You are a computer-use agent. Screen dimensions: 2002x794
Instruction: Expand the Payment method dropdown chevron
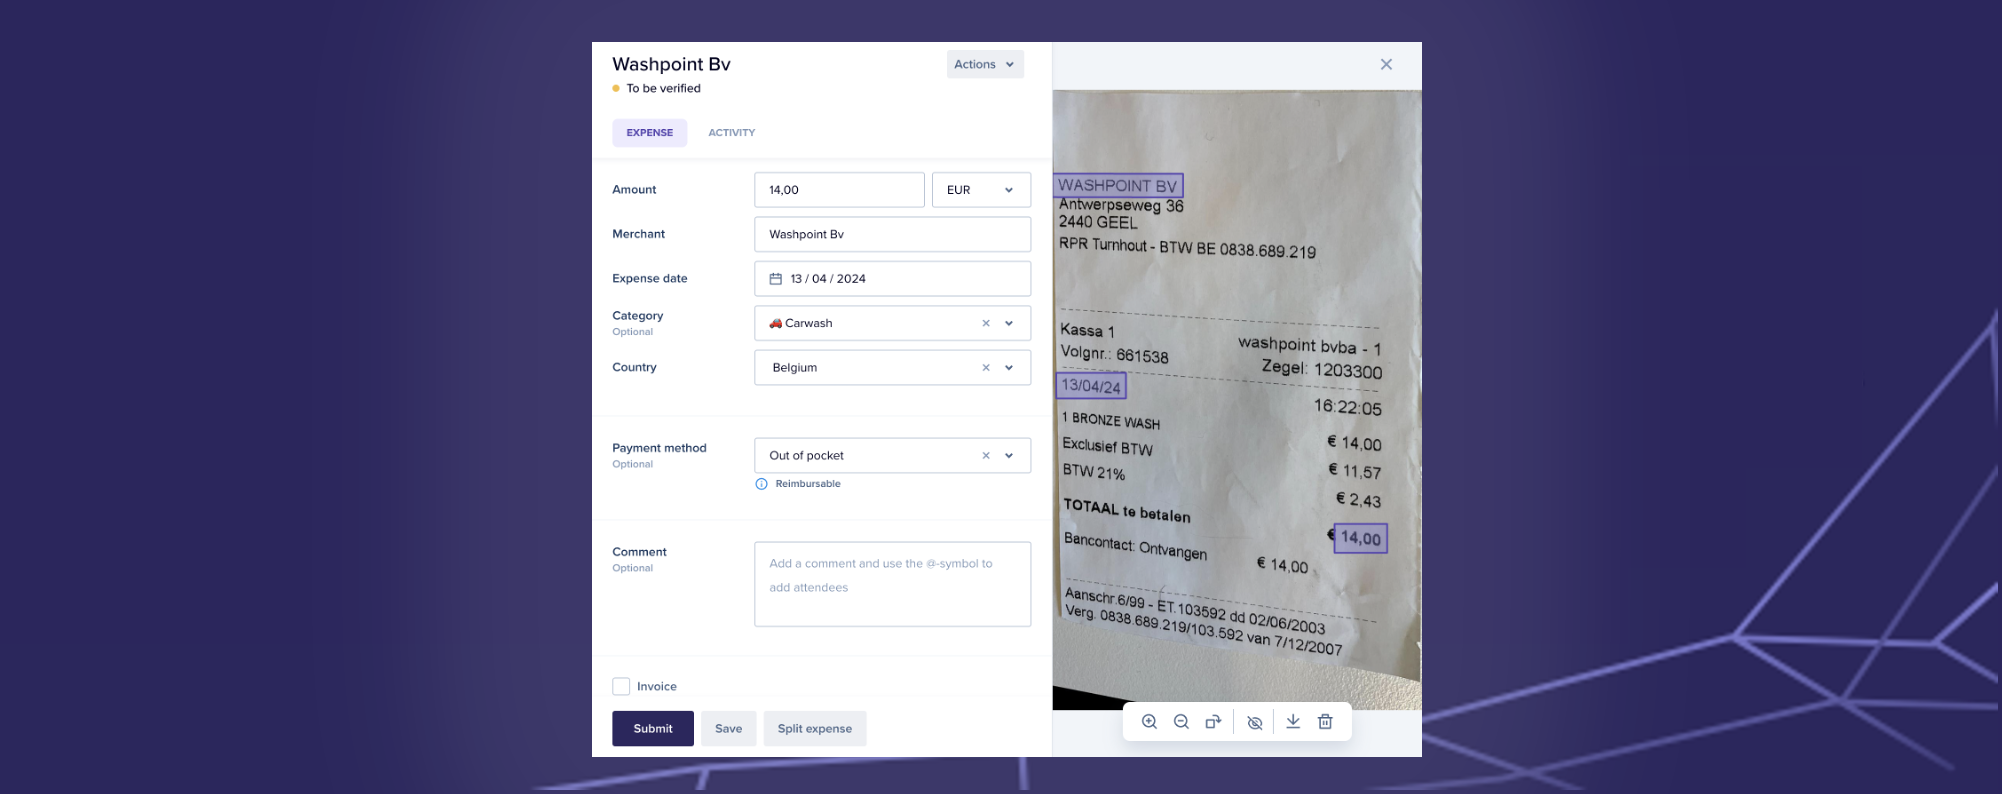click(1009, 456)
